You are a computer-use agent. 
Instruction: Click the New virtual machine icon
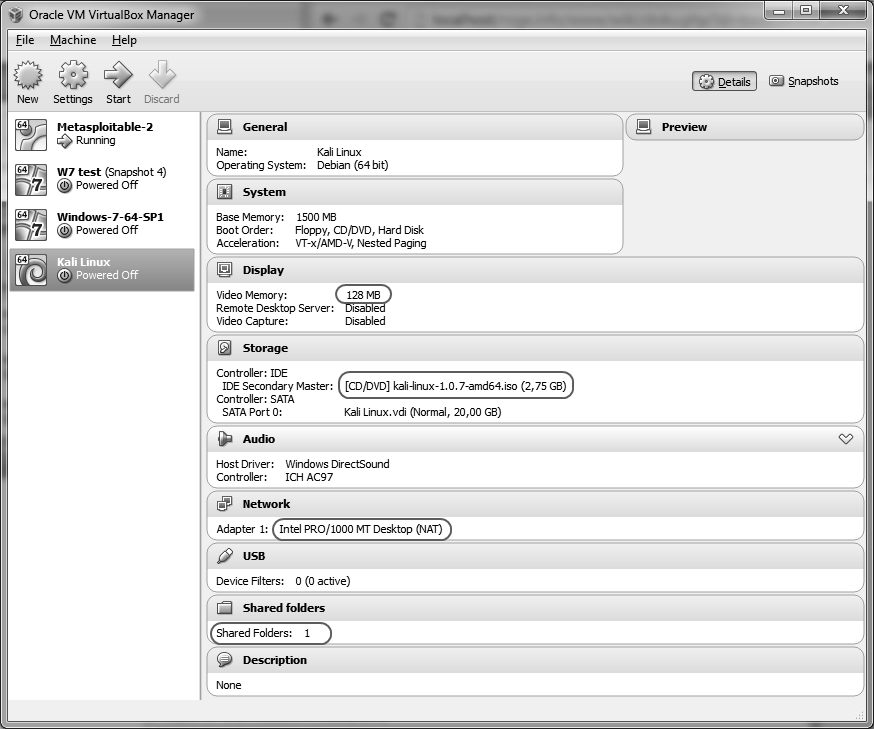click(x=28, y=76)
